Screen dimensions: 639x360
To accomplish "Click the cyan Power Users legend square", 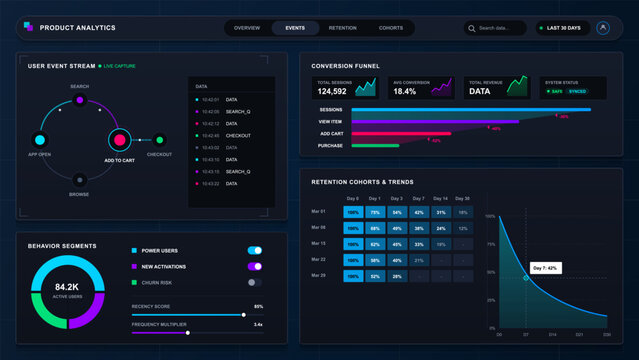I will (x=134, y=250).
